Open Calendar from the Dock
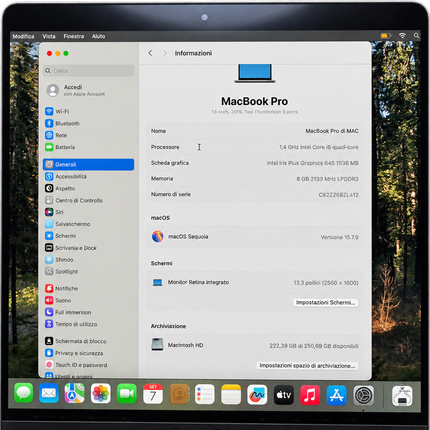Screen dimensions: 430x430 point(153,394)
